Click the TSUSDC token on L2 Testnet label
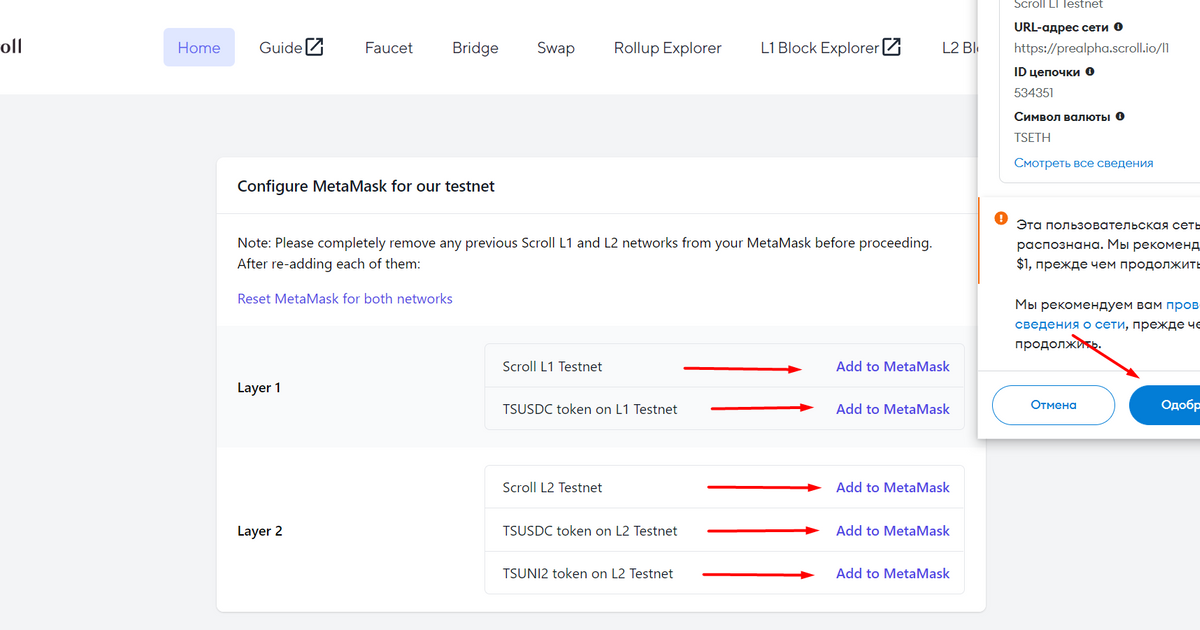 point(590,530)
